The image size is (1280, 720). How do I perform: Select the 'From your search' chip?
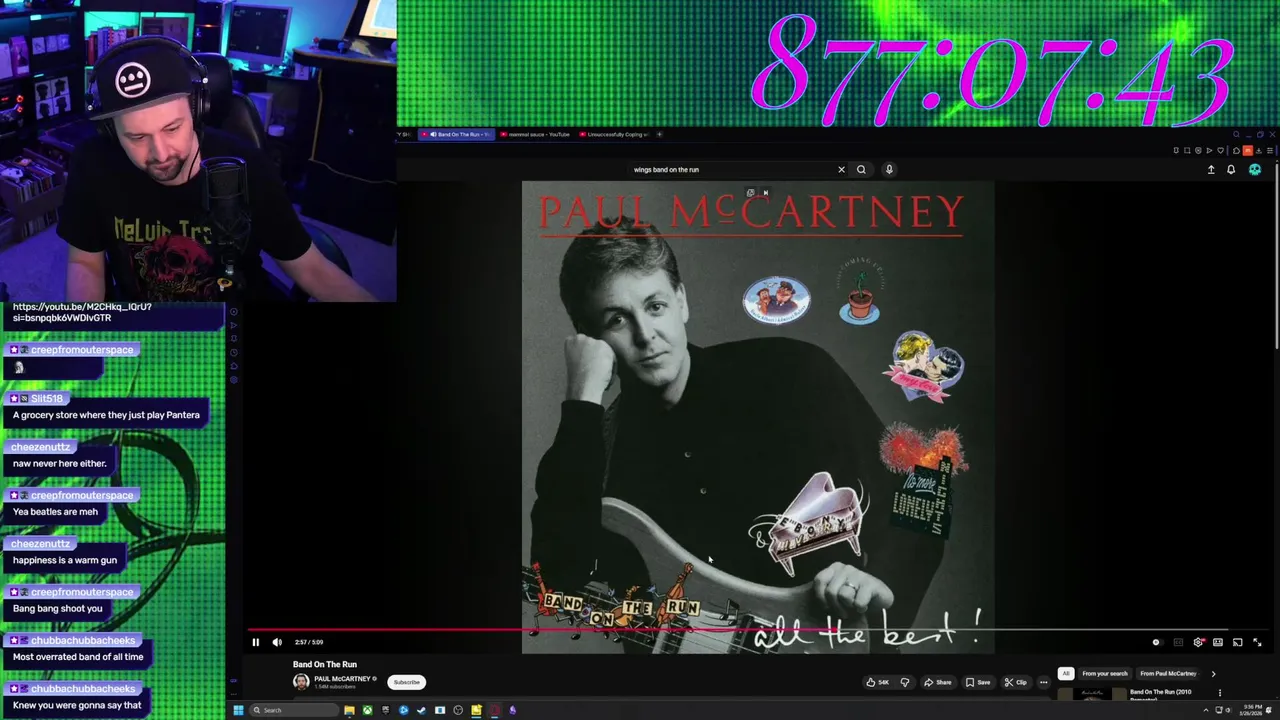coord(1104,673)
